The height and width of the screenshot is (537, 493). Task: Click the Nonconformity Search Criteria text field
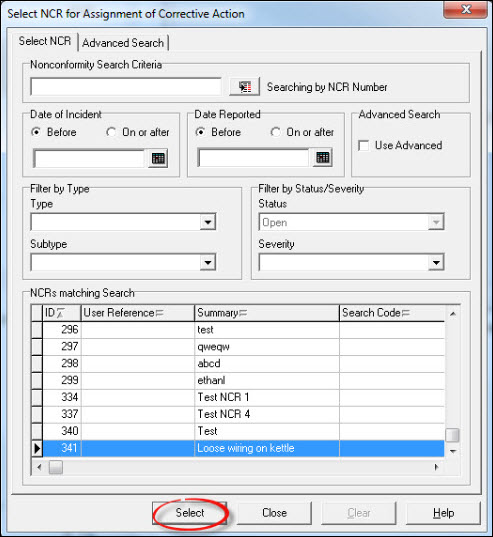tap(126, 87)
